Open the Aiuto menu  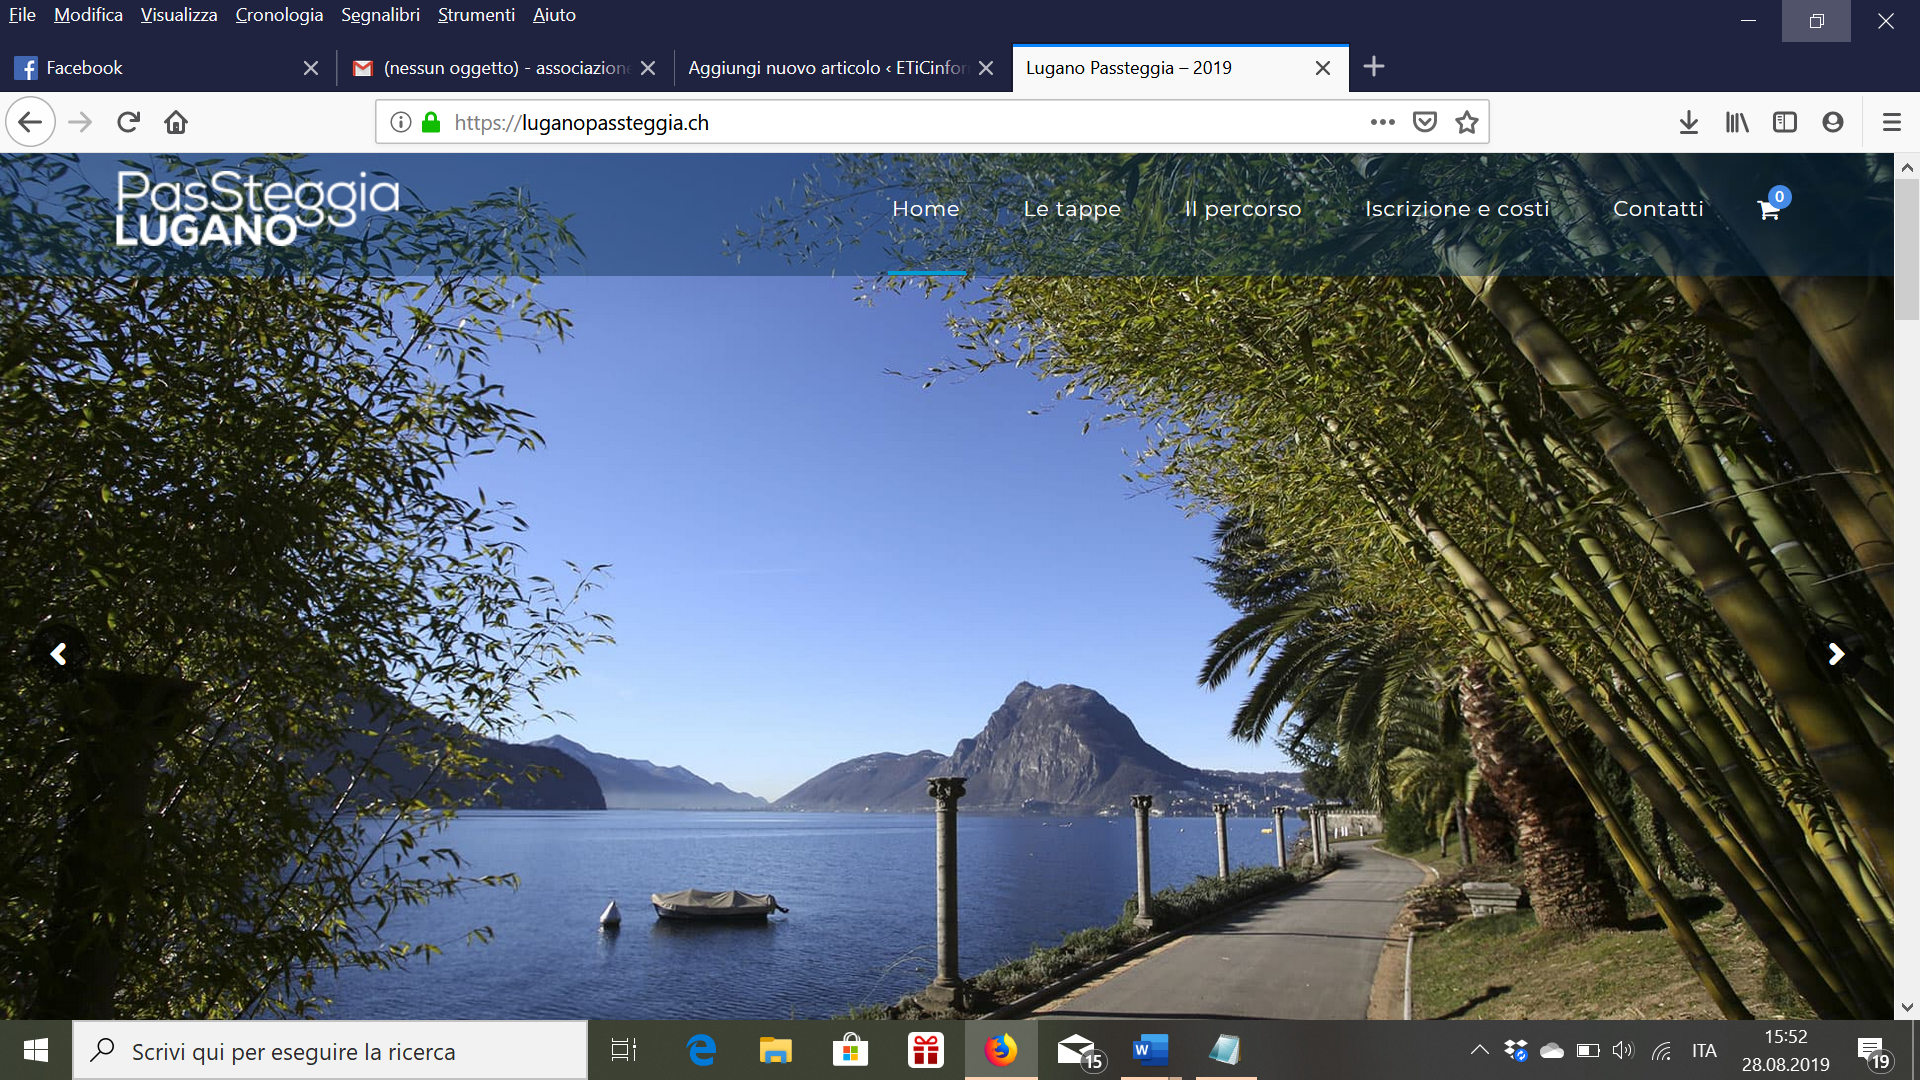pos(554,15)
